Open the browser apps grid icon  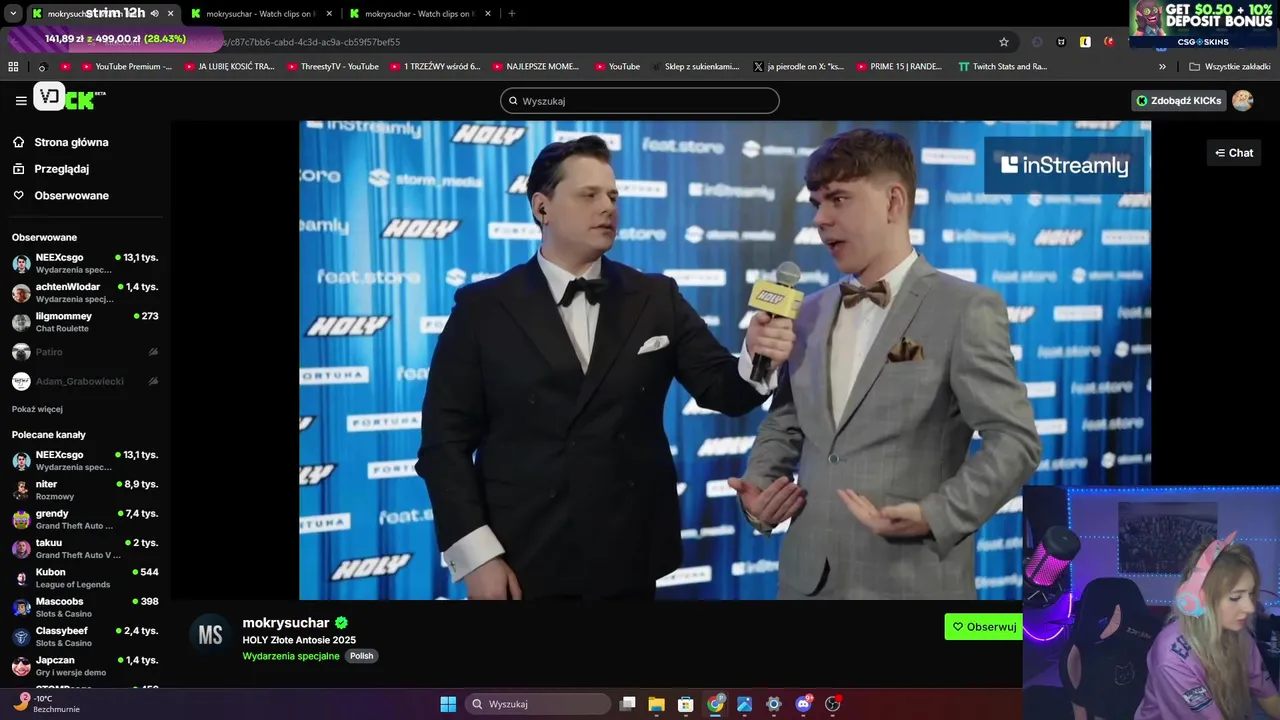[13, 67]
